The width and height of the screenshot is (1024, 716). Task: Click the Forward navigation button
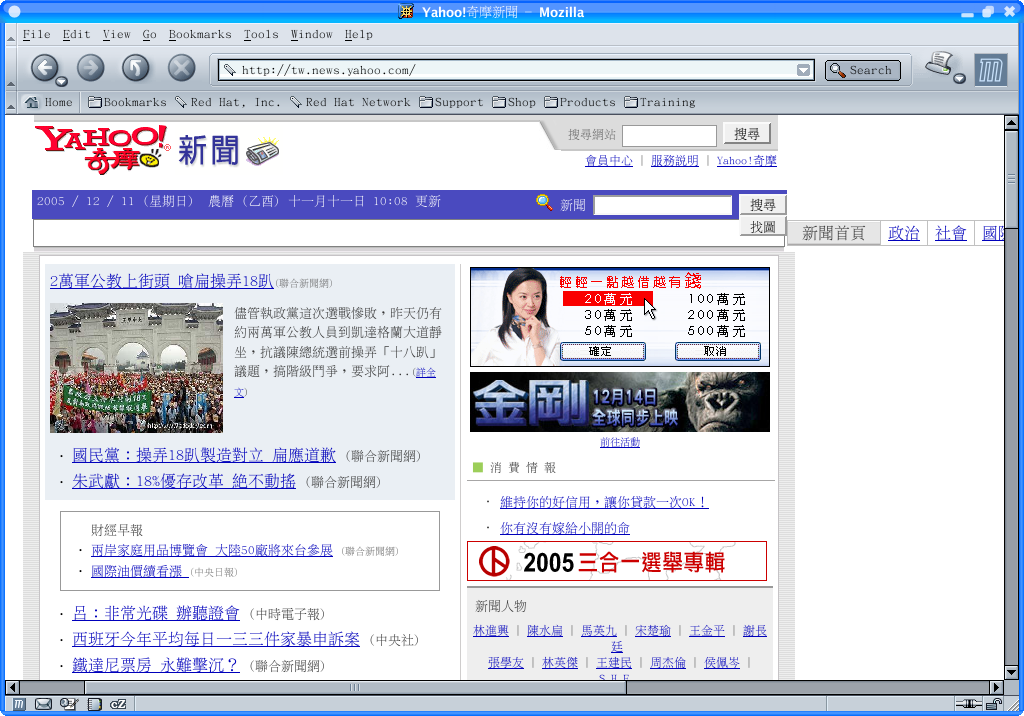tap(91, 68)
